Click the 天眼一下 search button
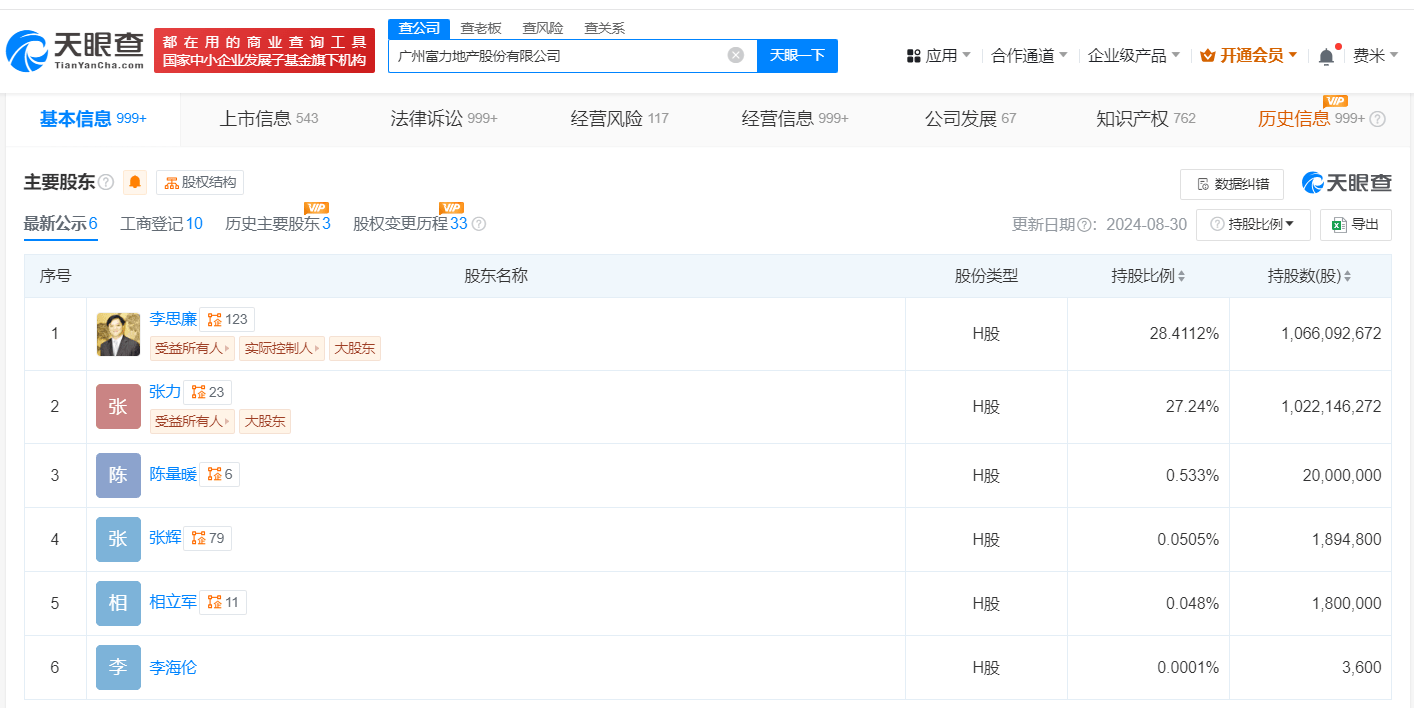The width and height of the screenshot is (1414, 708). point(797,56)
